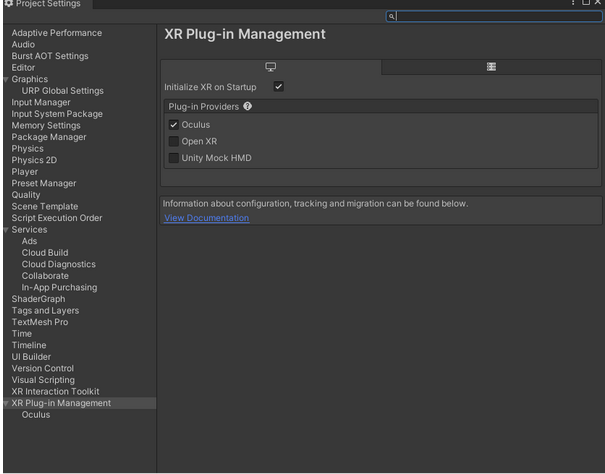Click the Project Settings gear icon
The width and height of the screenshot is (605, 474).
coord(8,4)
